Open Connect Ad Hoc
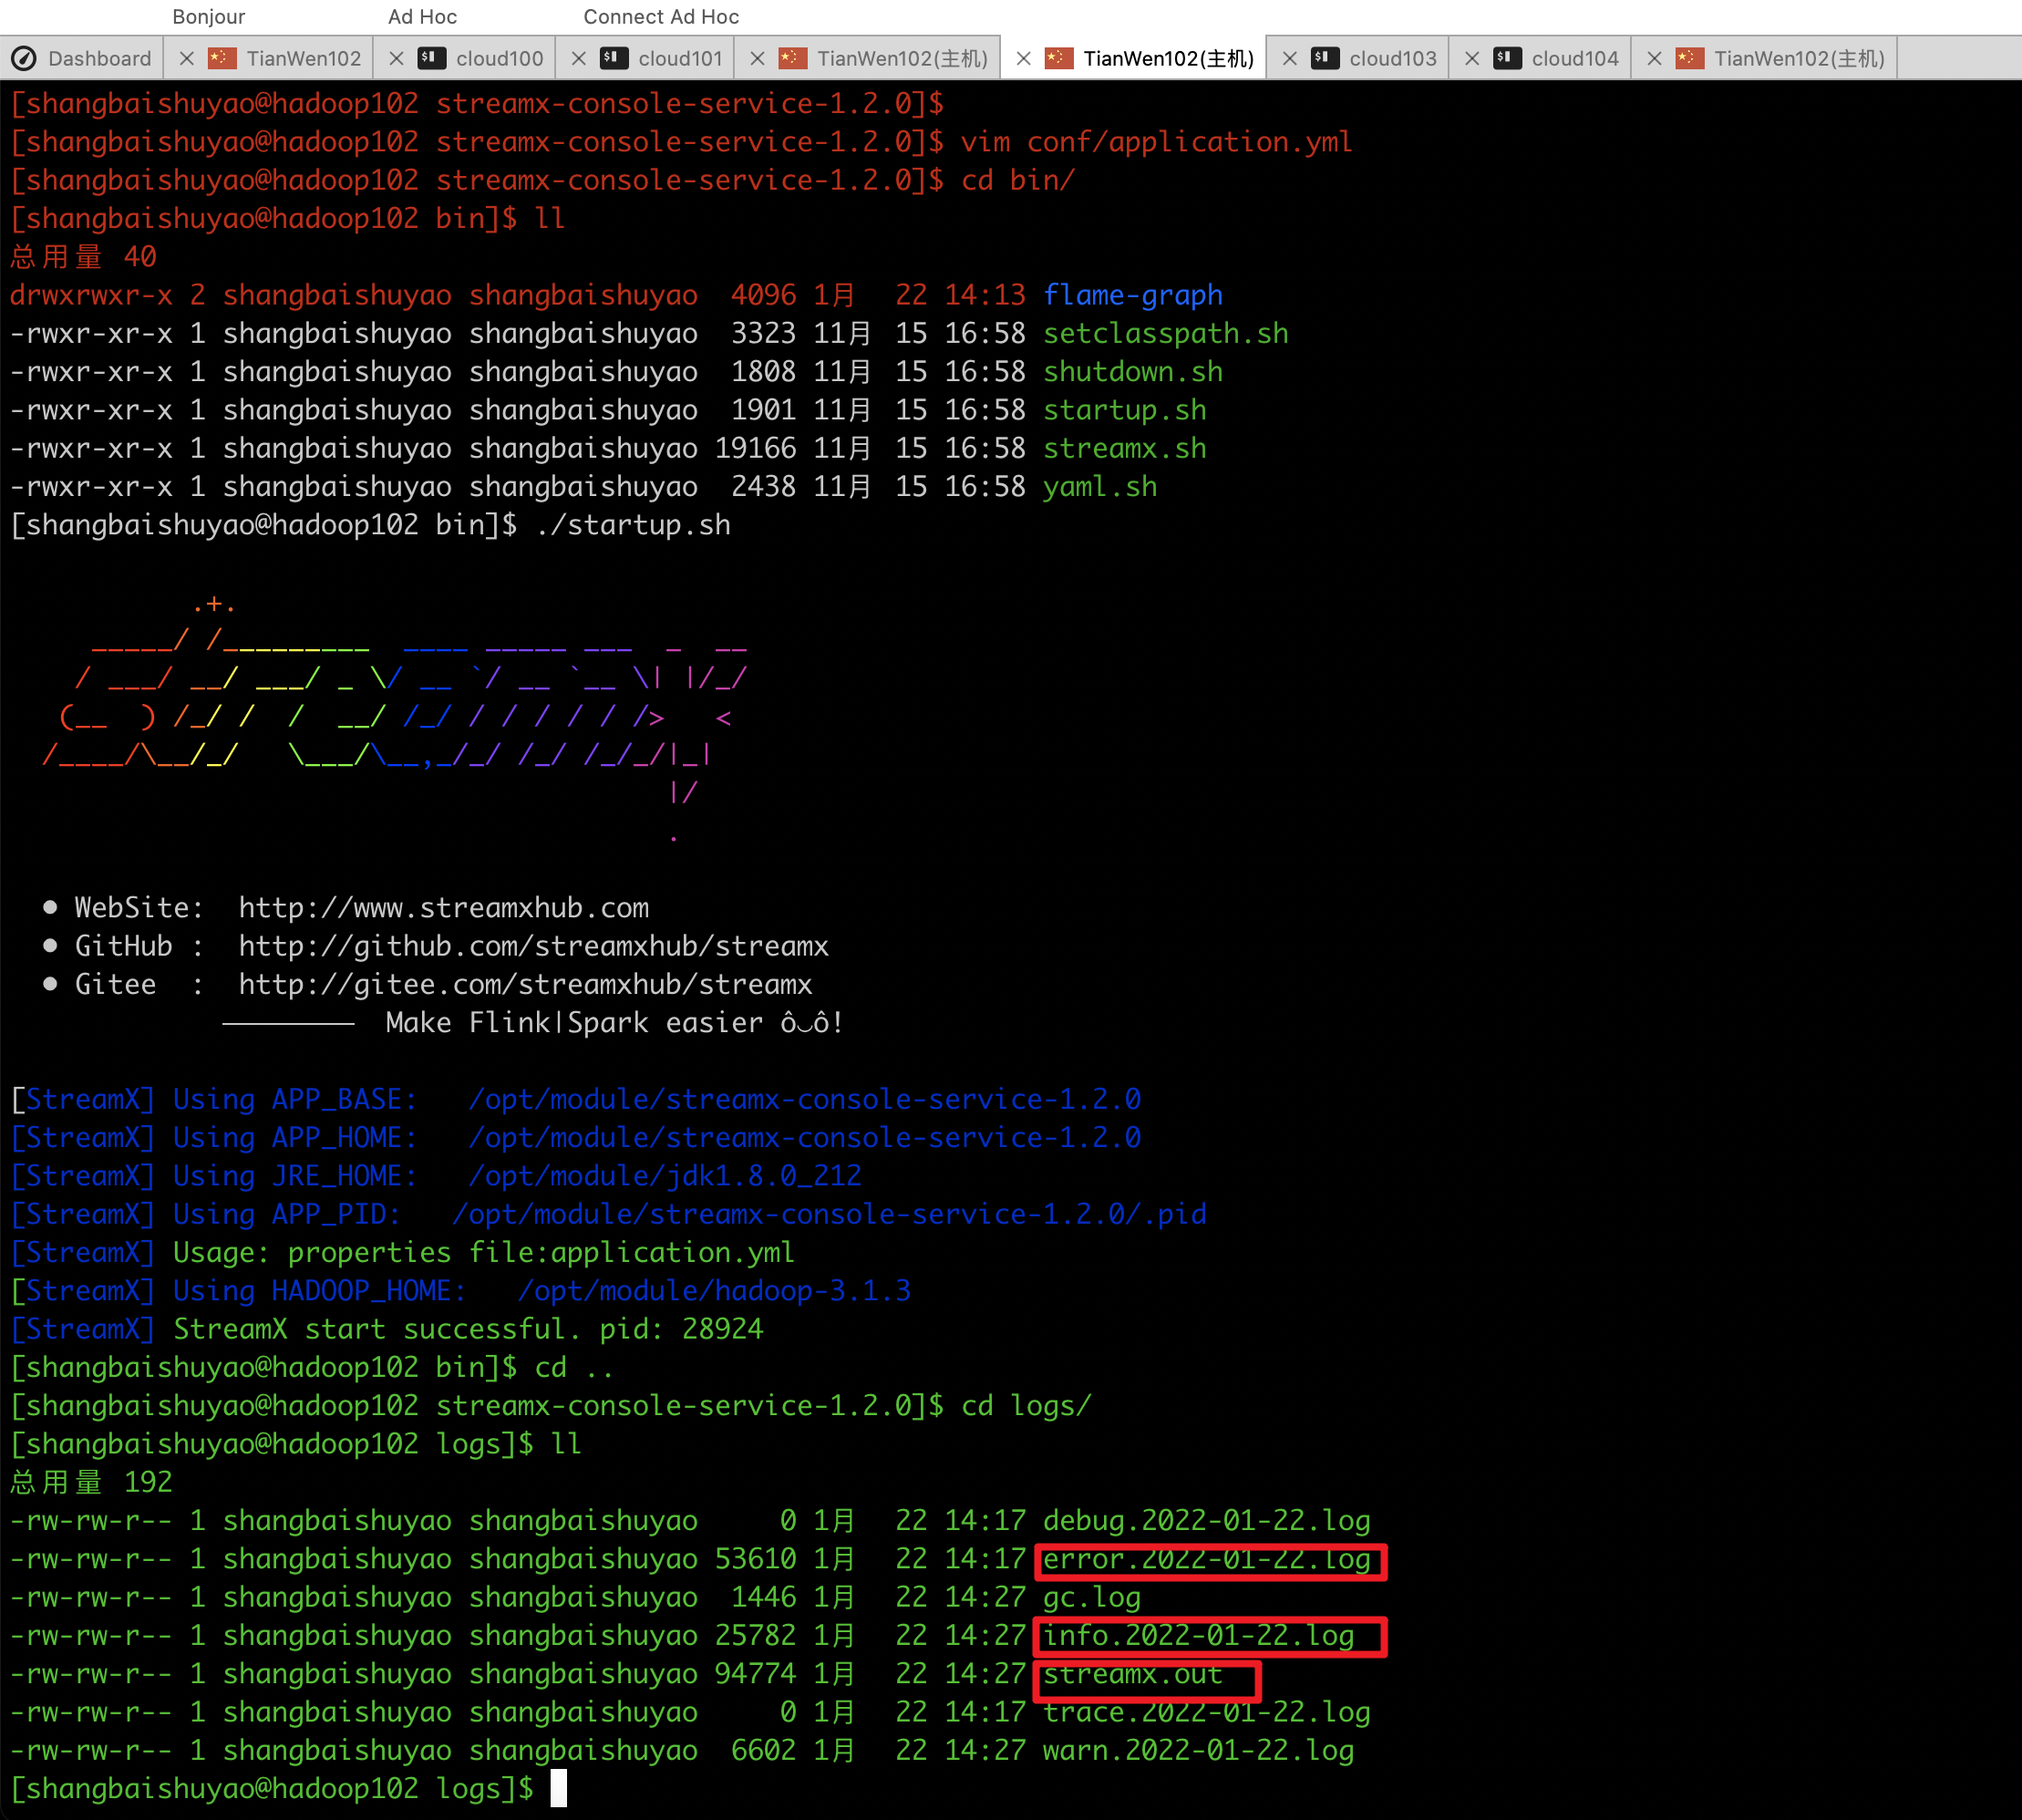This screenshot has height=1820, width=2022. pyautogui.click(x=661, y=16)
